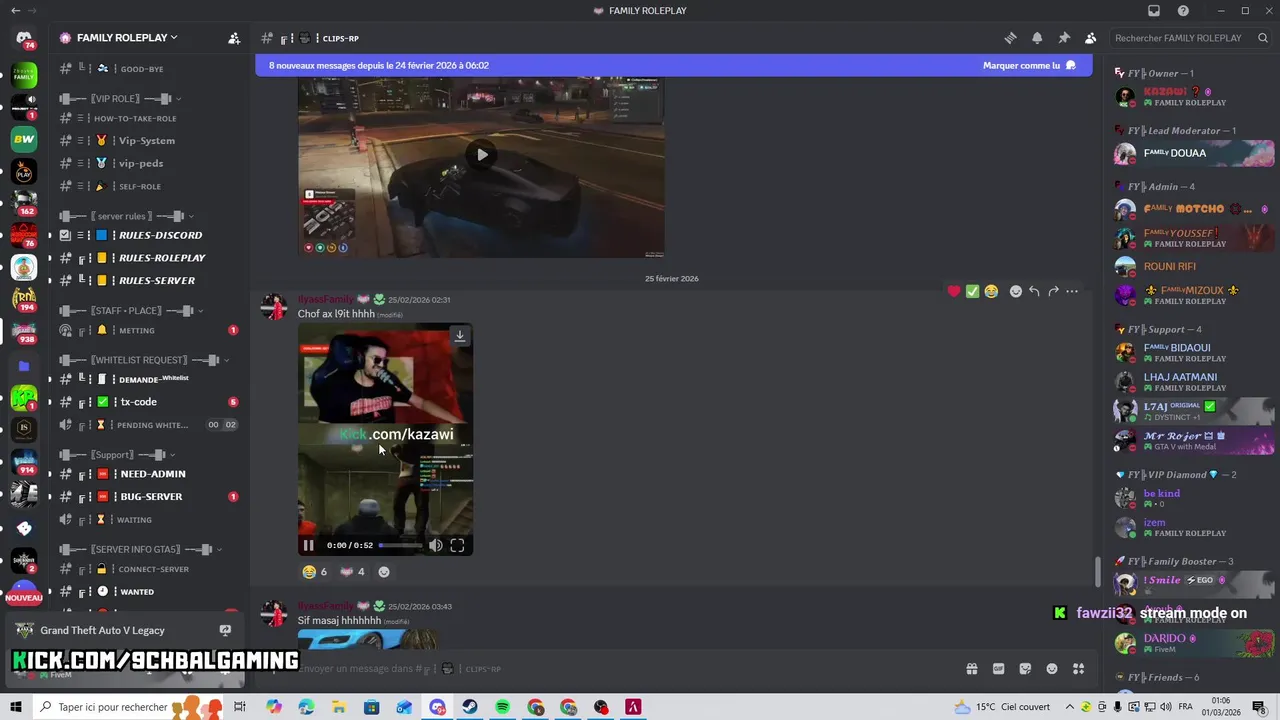Viewport: 1280px width, 720px height.
Task: Play the top GTA car video
Action: pyautogui.click(x=482, y=154)
